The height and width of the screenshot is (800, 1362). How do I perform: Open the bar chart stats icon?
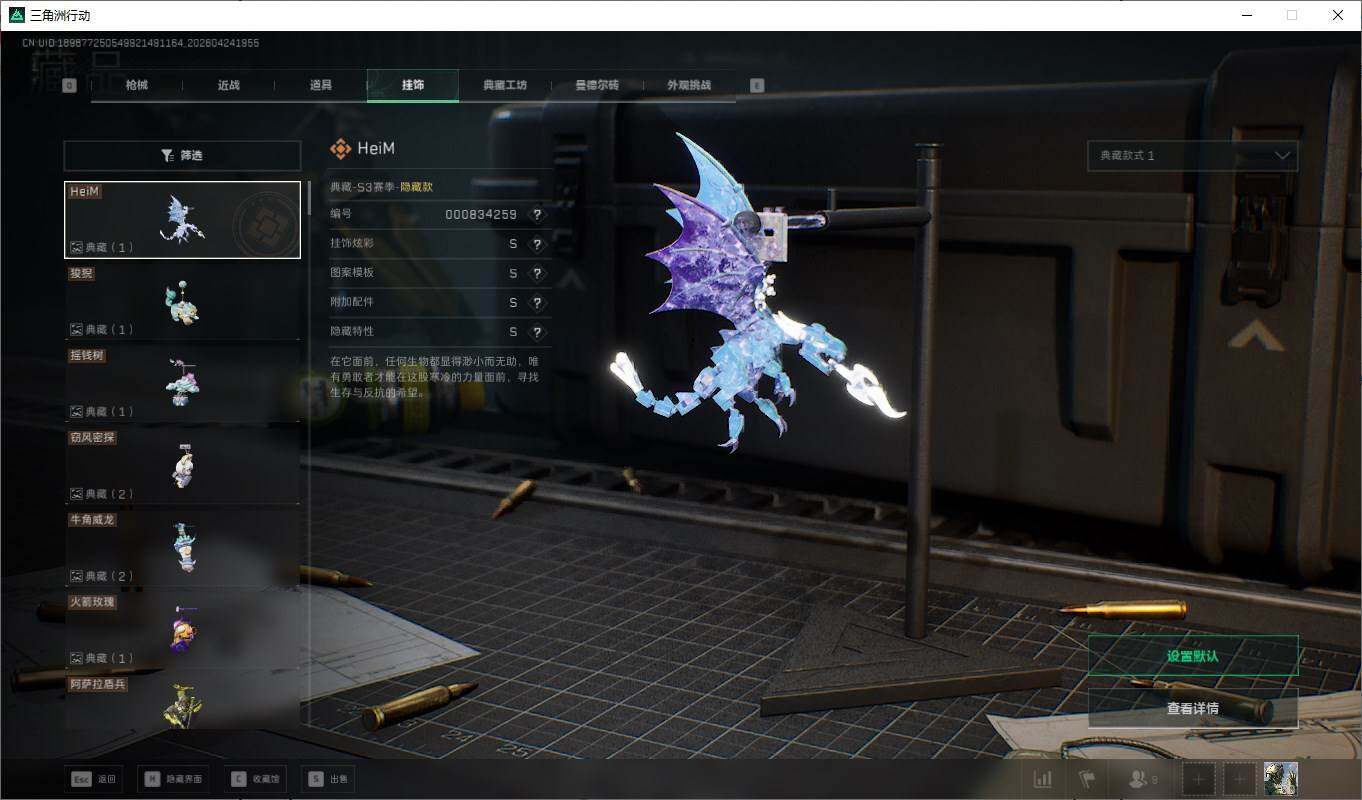1042,779
